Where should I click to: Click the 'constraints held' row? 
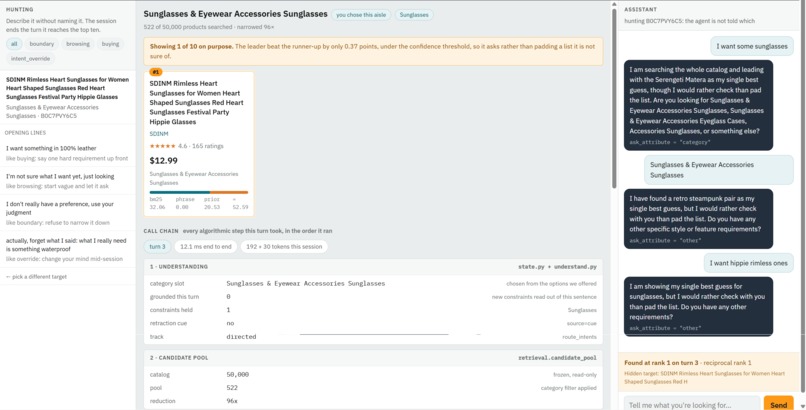coord(373,310)
